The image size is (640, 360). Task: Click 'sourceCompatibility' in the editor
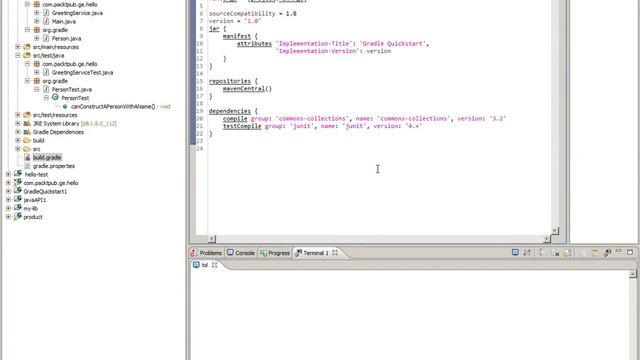(242, 13)
